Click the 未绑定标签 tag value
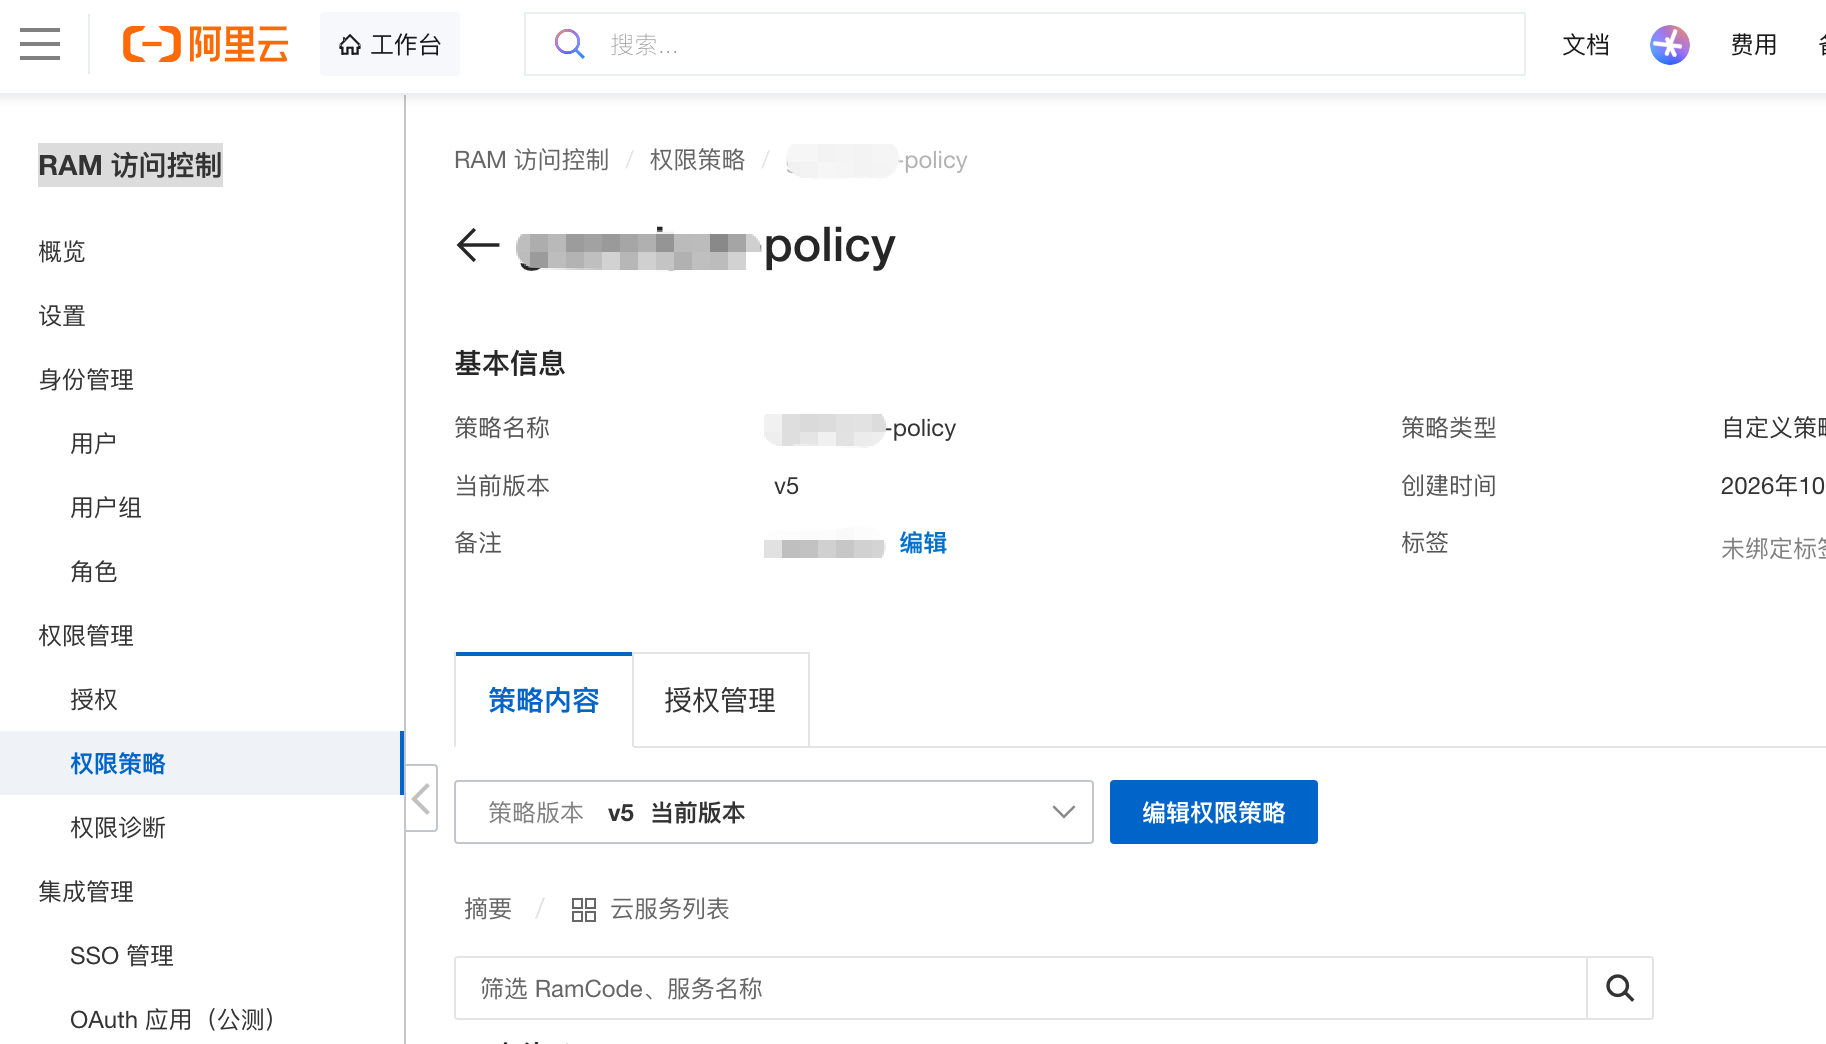Image resolution: width=1826 pixels, height=1044 pixels. point(1773,548)
